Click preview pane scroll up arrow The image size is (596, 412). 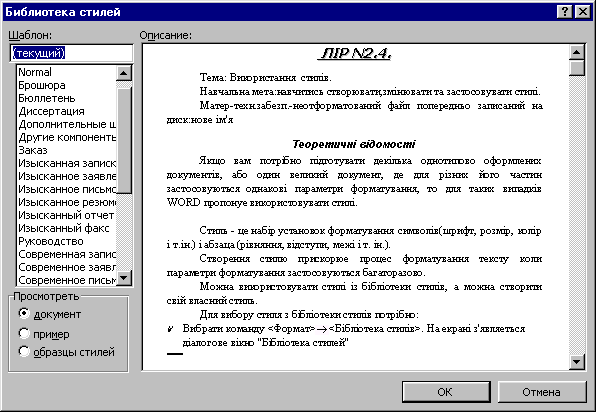[577, 52]
